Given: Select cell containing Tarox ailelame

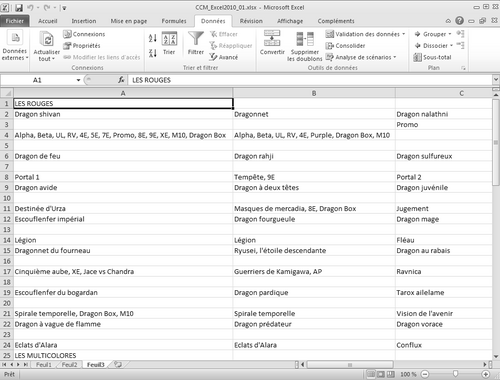Looking at the screenshot, I should (444, 292).
